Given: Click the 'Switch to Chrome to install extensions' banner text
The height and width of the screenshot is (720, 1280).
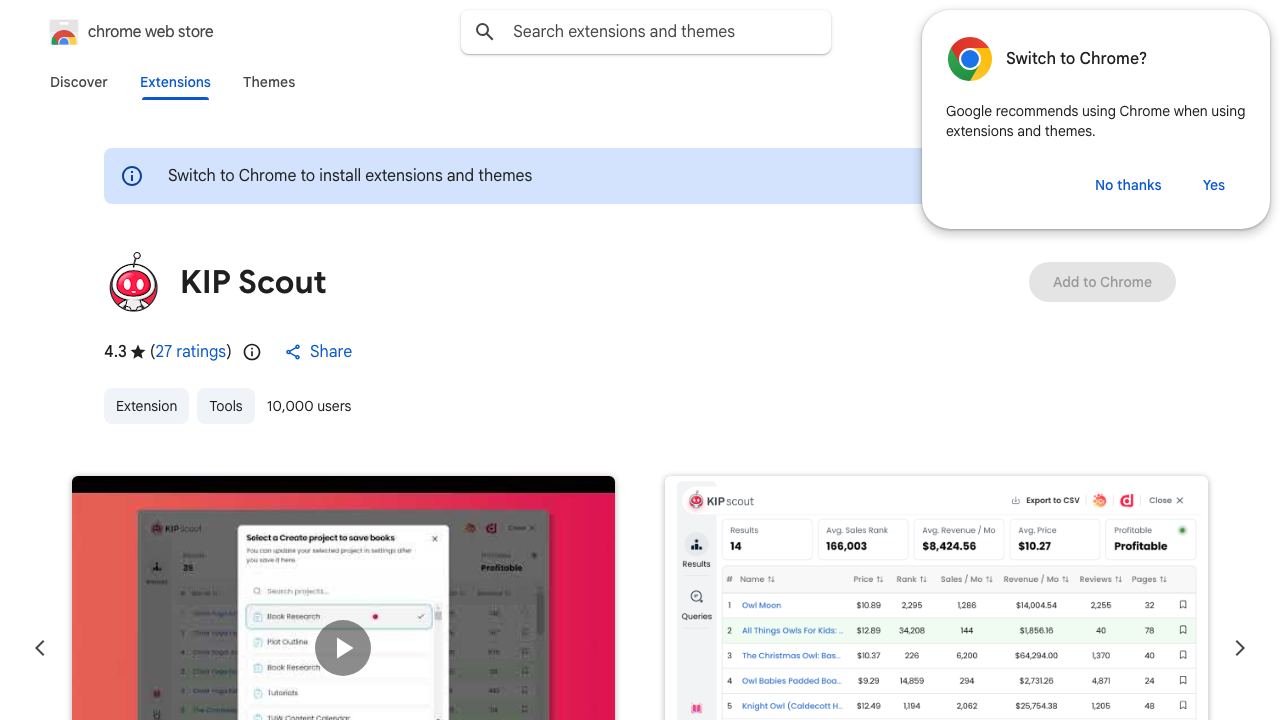Looking at the screenshot, I should click(x=350, y=176).
